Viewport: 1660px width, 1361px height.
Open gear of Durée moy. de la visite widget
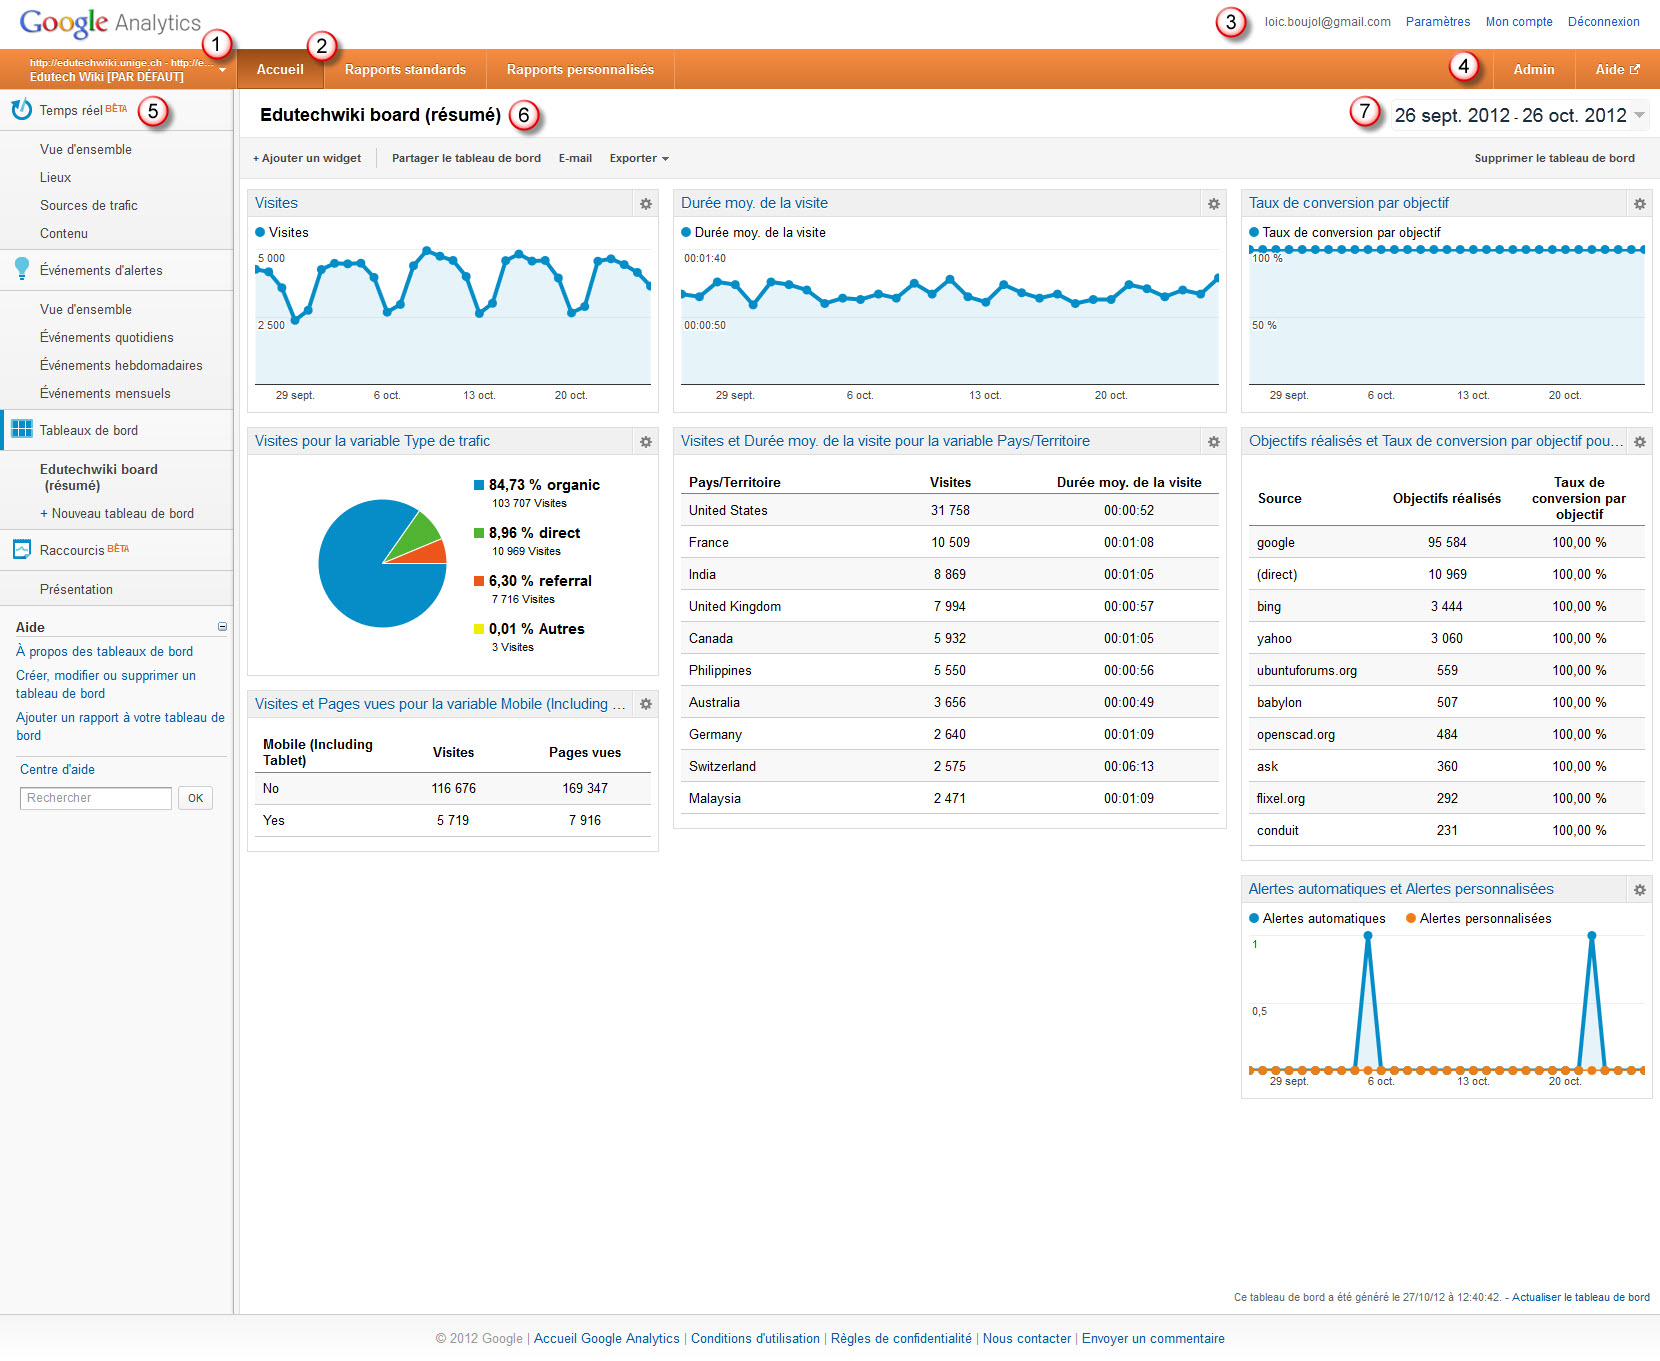[x=1214, y=204]
